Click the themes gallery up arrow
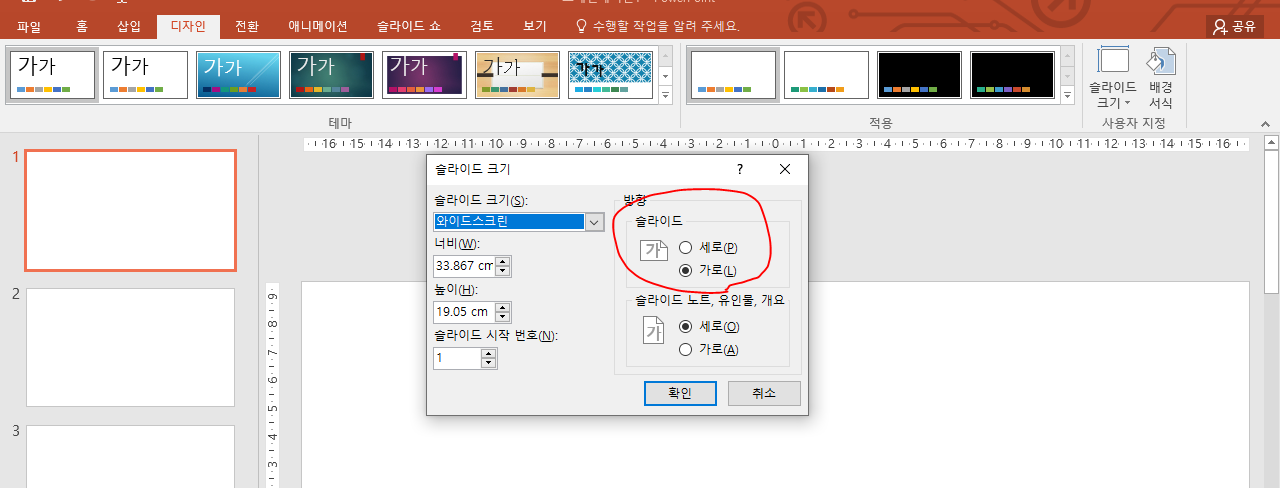This screenshot has width=1280, height=488. pos(666,57)
